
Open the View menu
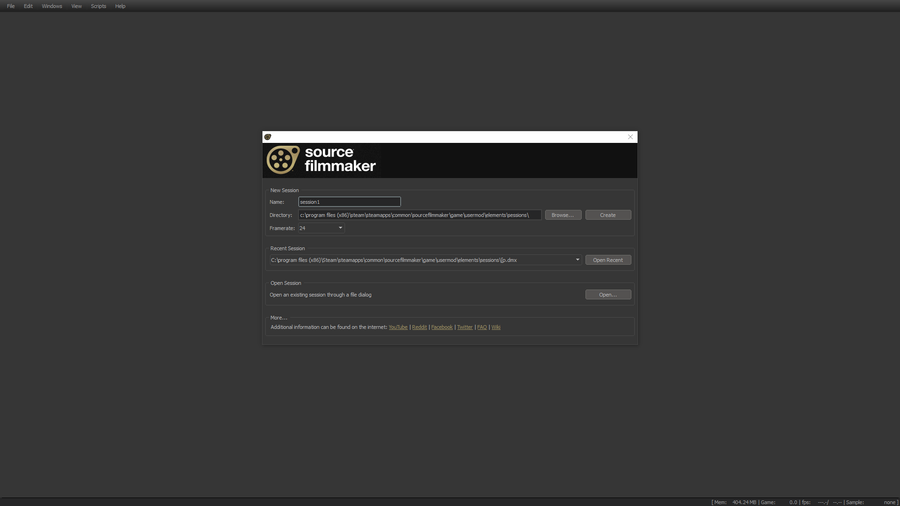click(x=76, y=6)
